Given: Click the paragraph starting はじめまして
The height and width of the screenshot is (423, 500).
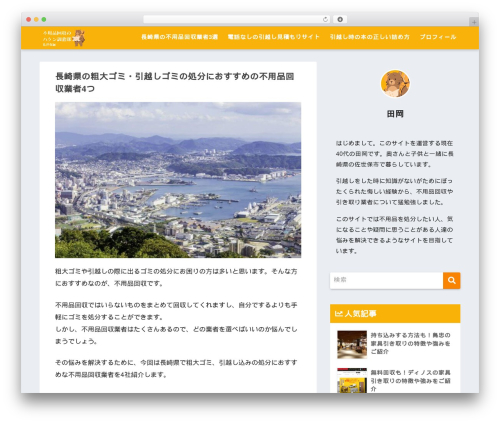Looking at the screenshot, I should pos(395,154).
